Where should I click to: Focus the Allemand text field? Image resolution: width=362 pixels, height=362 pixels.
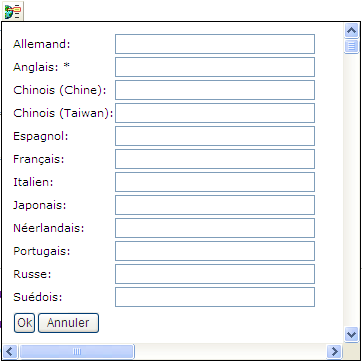215,44
